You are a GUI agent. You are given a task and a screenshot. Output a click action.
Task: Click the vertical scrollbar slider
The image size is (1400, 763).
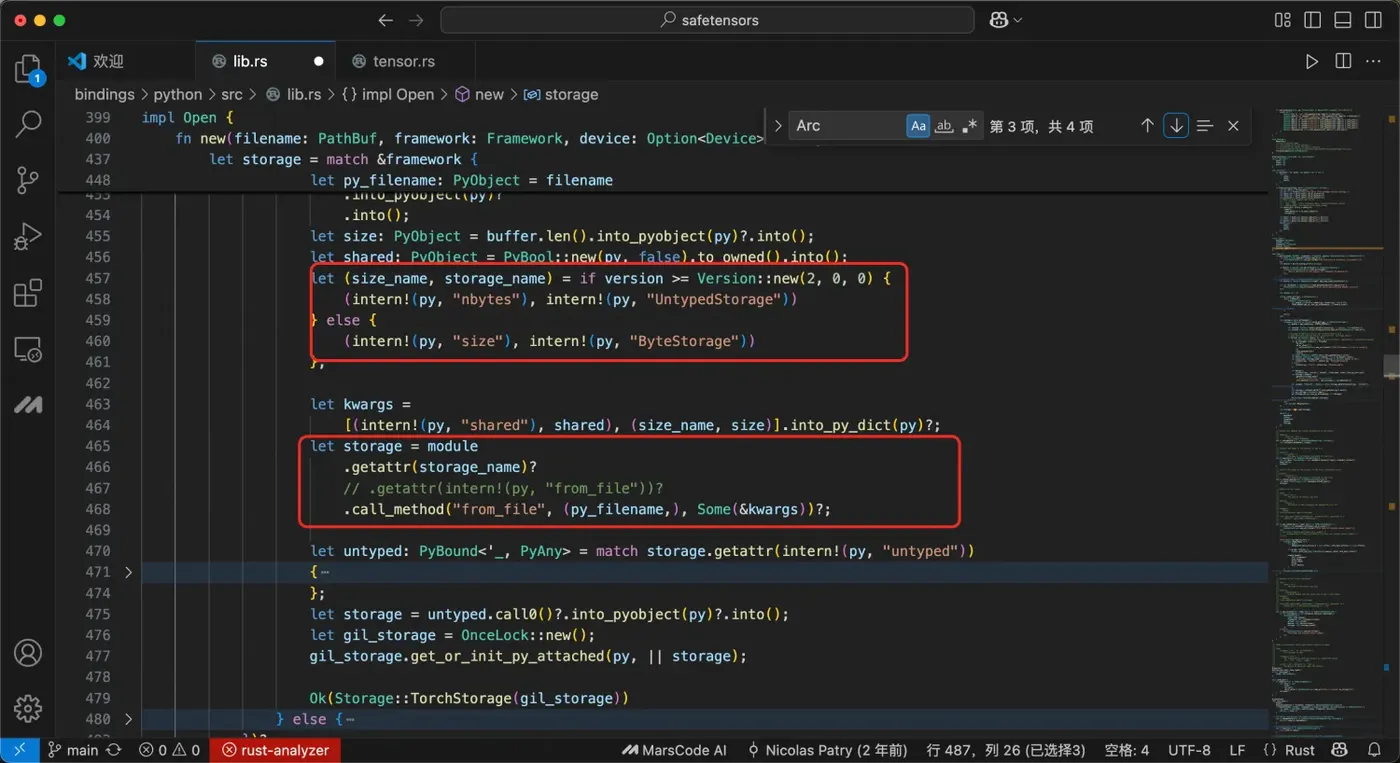(x=1391, y=367)
